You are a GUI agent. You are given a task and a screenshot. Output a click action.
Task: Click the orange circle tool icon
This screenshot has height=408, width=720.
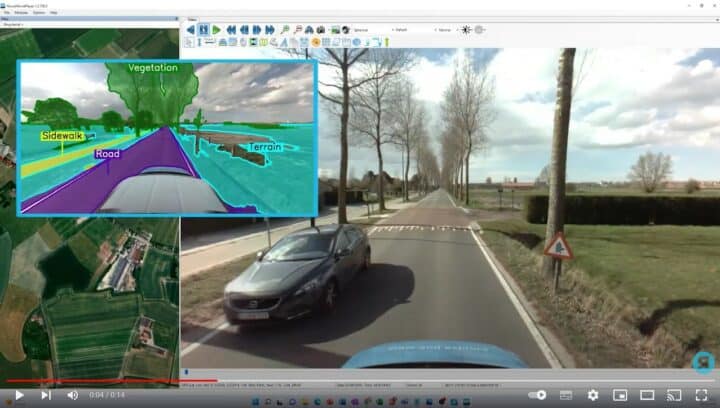click(x=316, y=42)
